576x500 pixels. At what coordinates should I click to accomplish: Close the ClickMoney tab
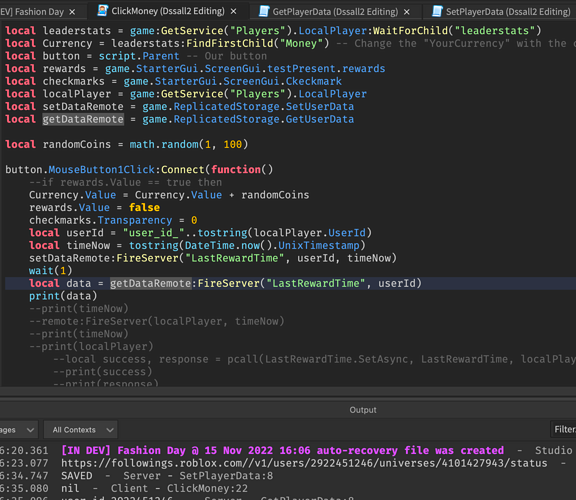(x=234, y=12)
